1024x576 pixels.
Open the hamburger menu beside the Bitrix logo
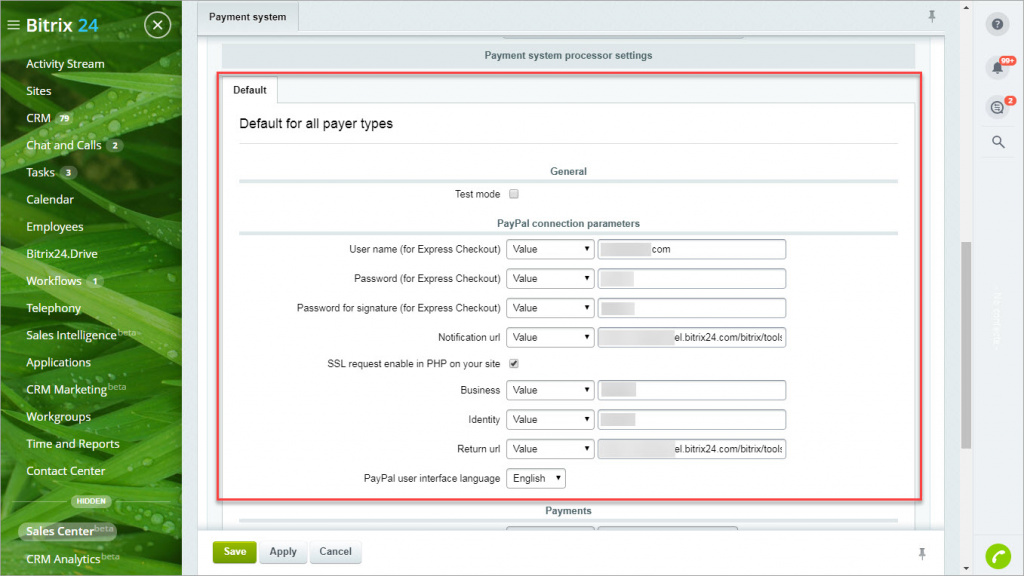pyautogui.click(x=13, y=25)
